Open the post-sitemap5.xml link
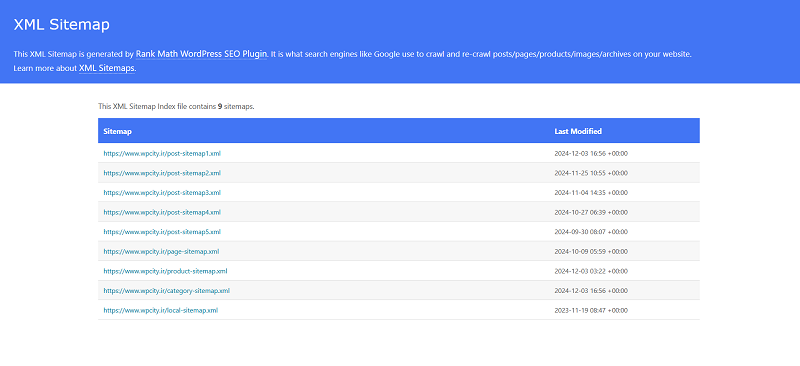Image resolution: width=800 pixels, height=366 pixels. [x=162, y=232]
